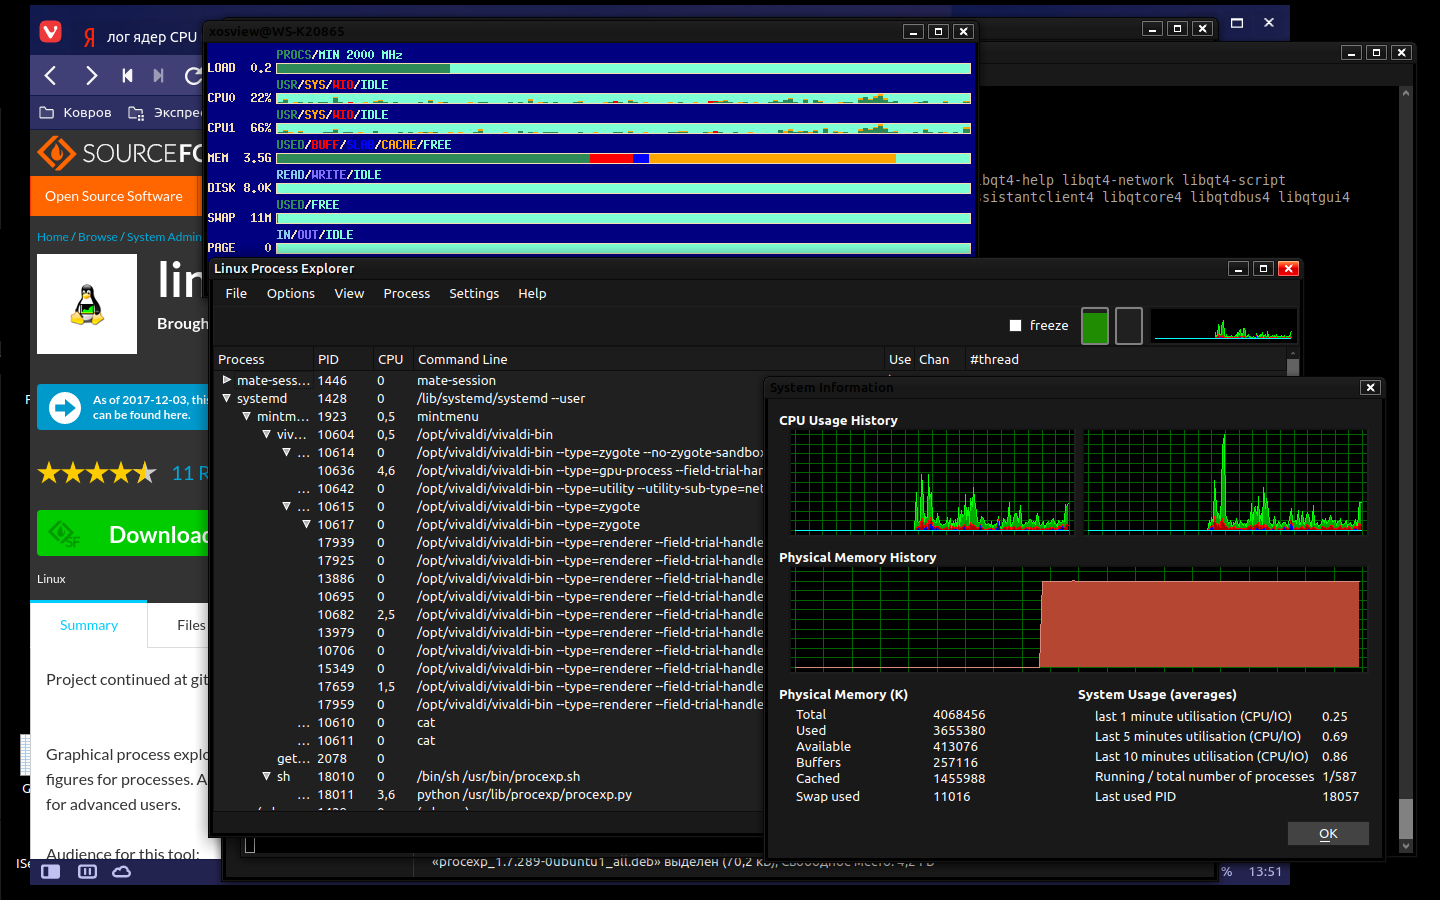Screen dimensions: 1440x900
Task: Click the SourceForge logo
Action: [120, 153]
